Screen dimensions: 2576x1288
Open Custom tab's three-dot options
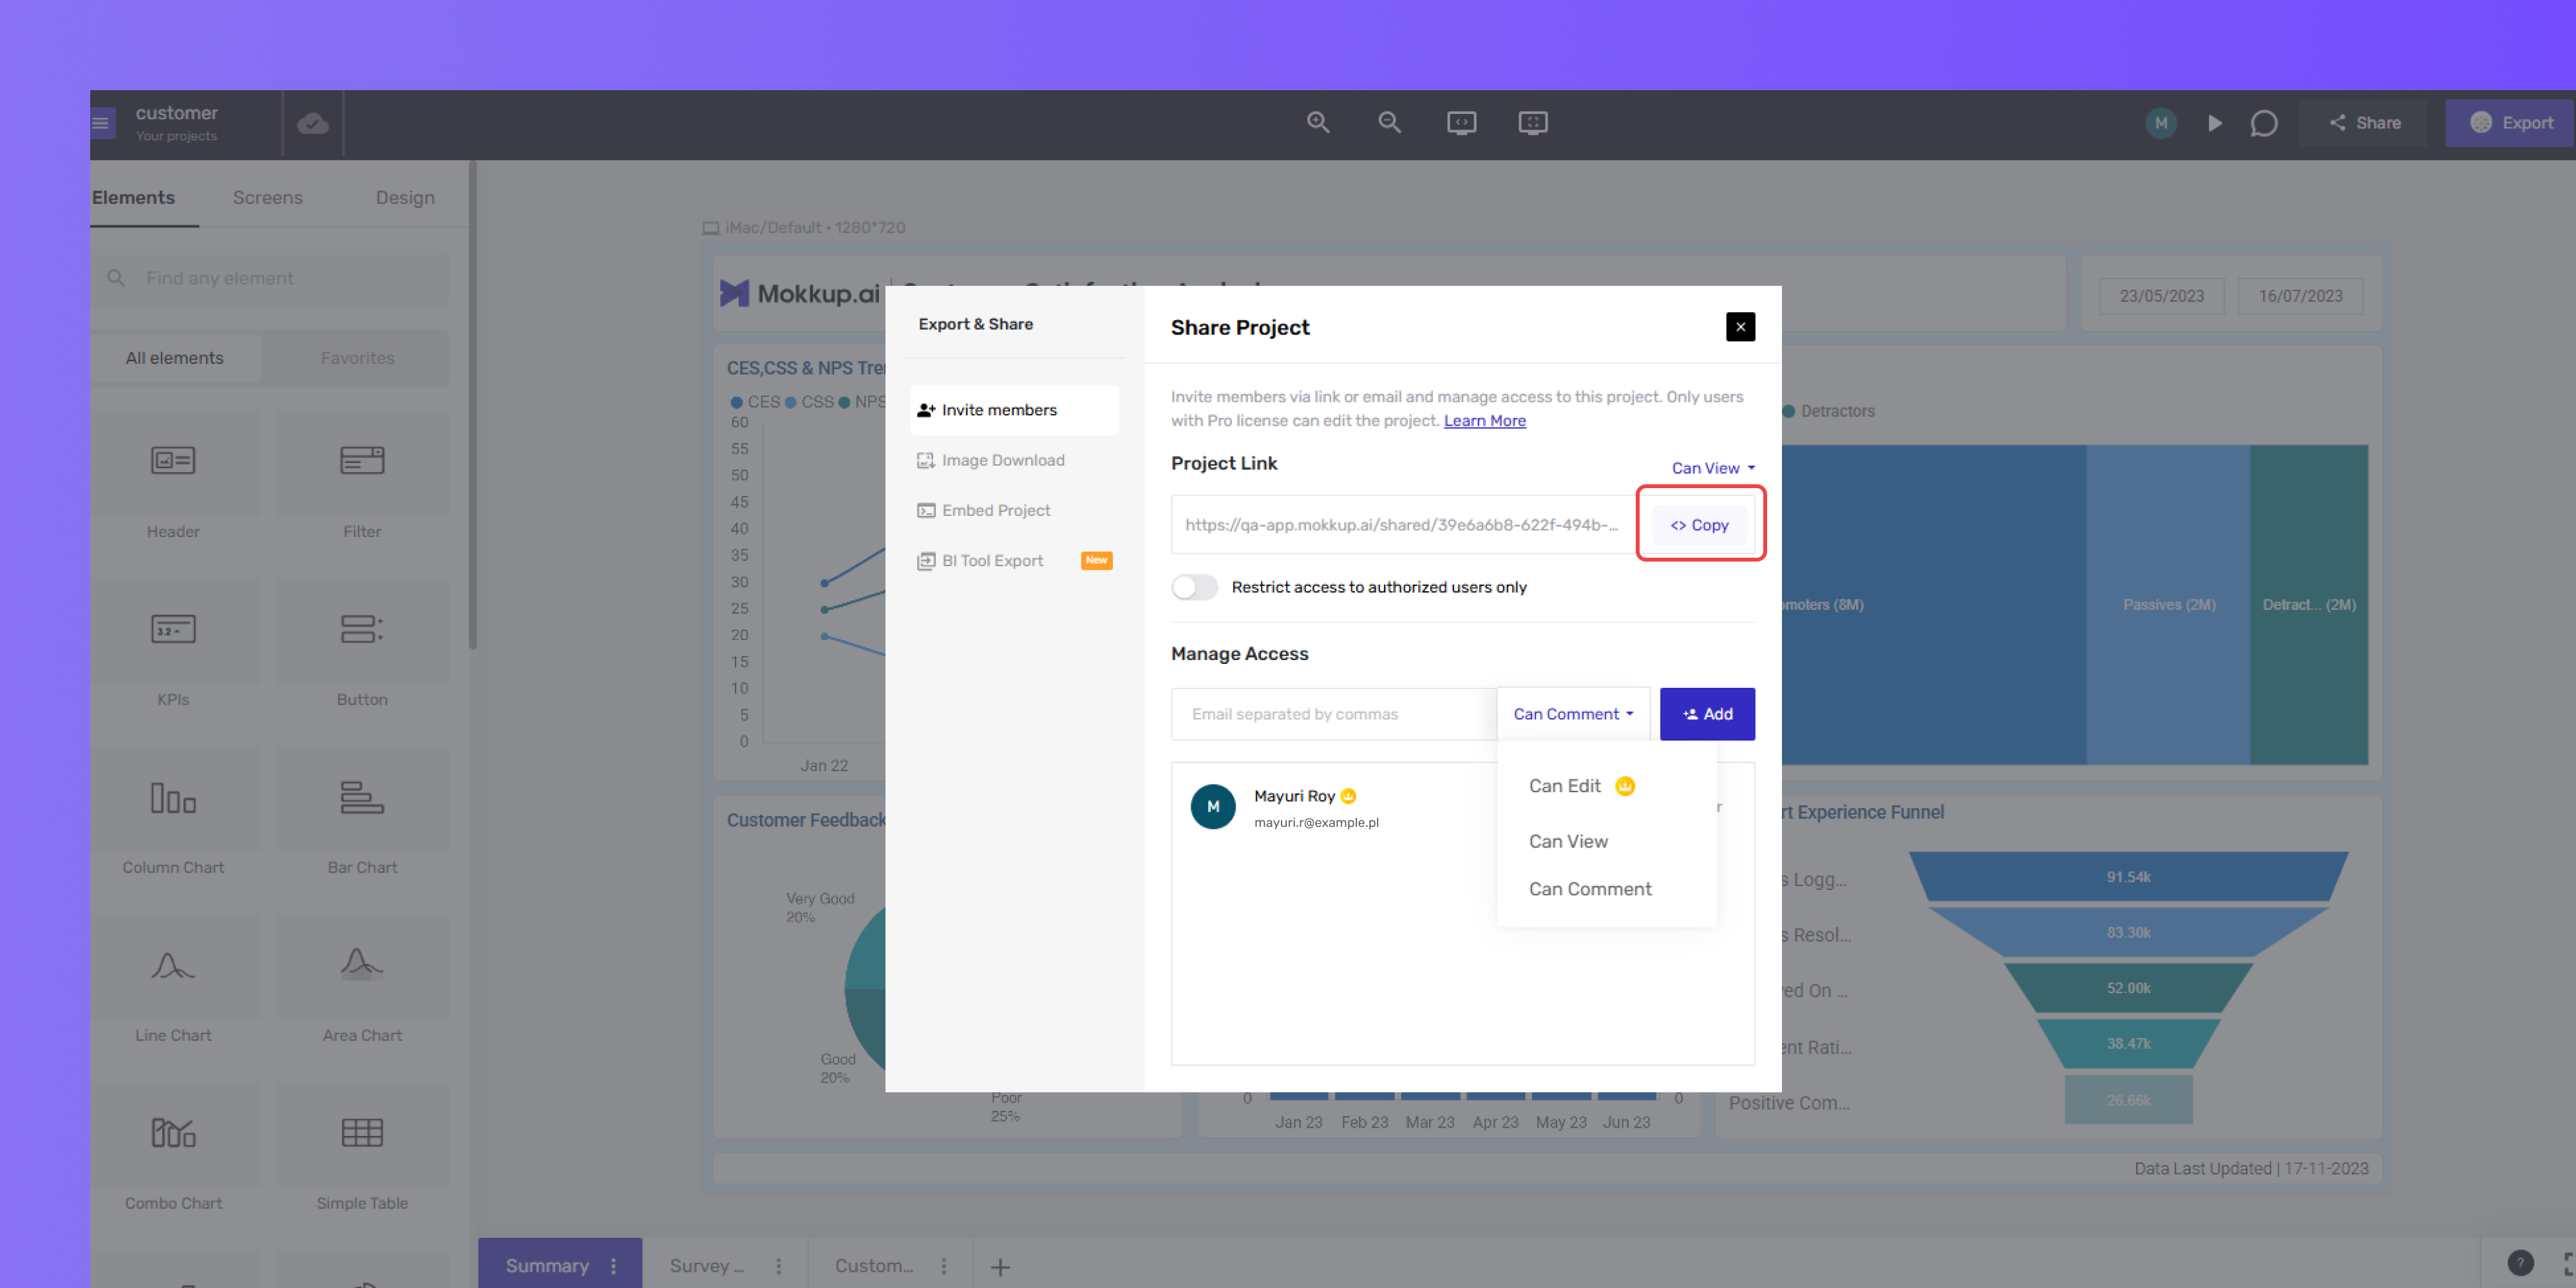pyautogui.click(x=943, y=1266)
